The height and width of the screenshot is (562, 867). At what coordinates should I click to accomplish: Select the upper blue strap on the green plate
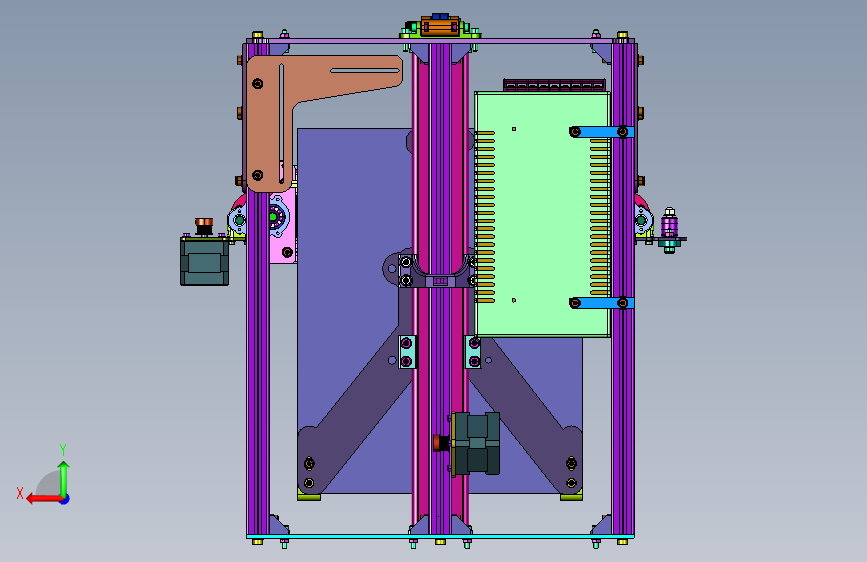(602, 132)
